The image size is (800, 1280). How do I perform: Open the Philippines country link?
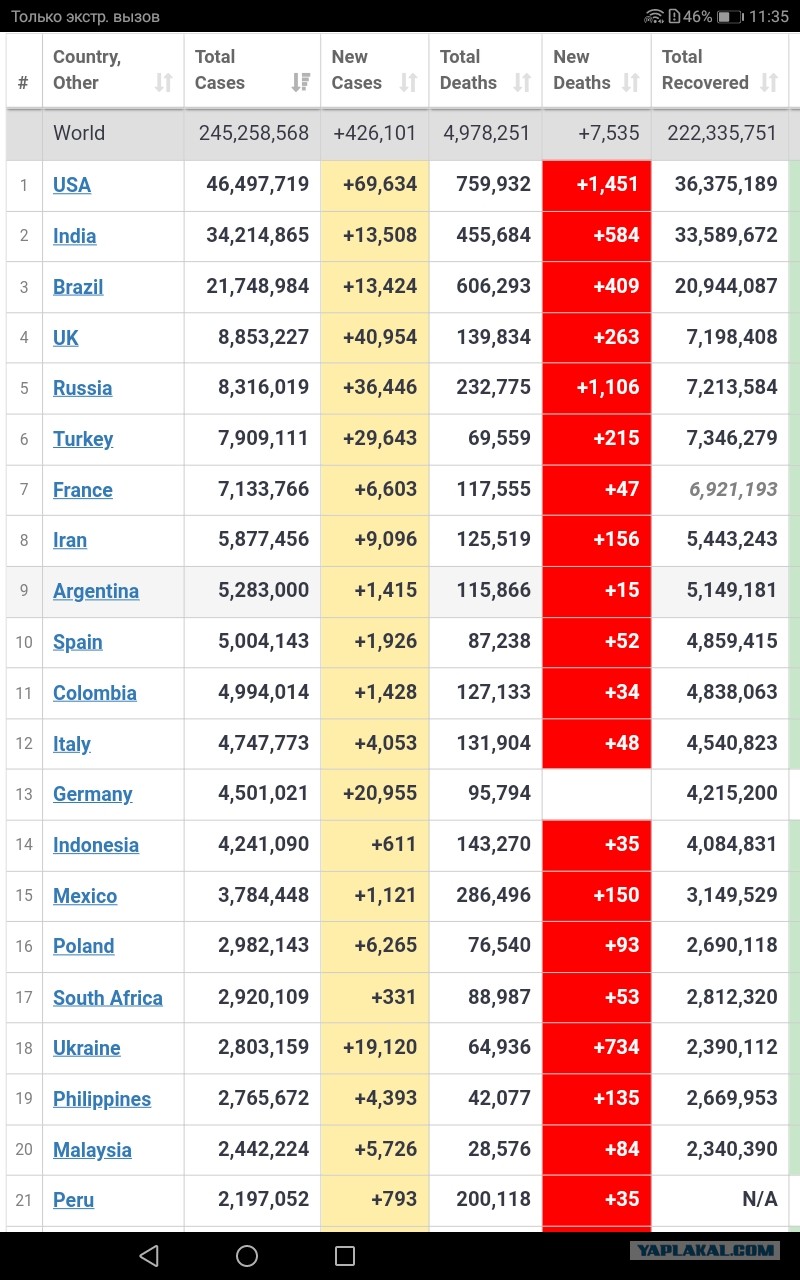pyautogui.click(x=102, y=1099)
